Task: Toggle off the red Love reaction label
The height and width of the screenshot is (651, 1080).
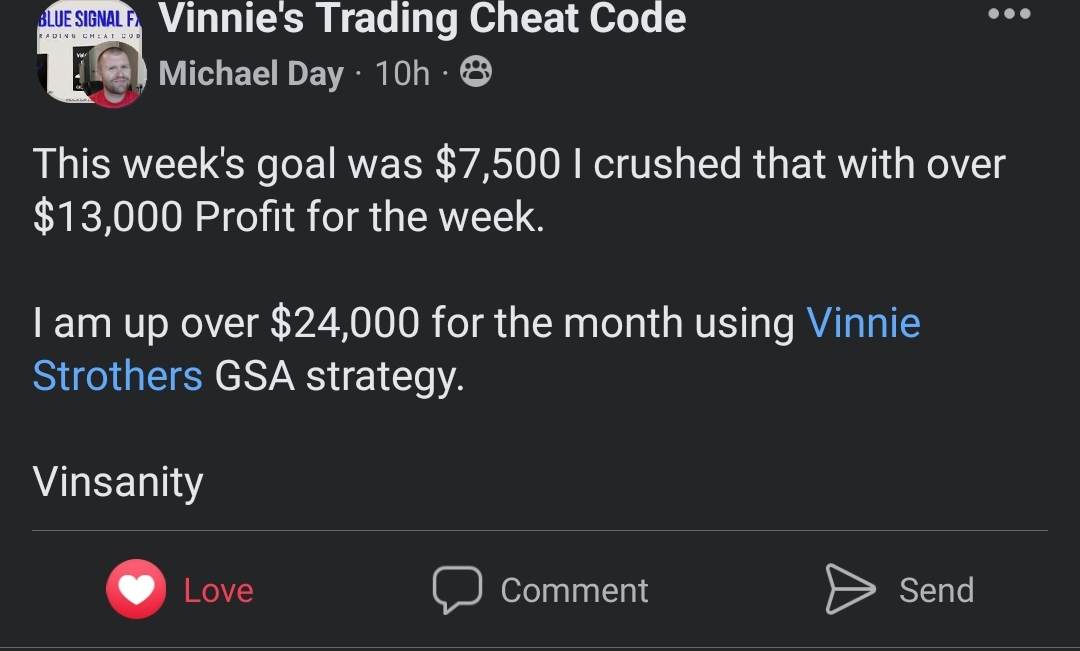Action: click(218, 590)
